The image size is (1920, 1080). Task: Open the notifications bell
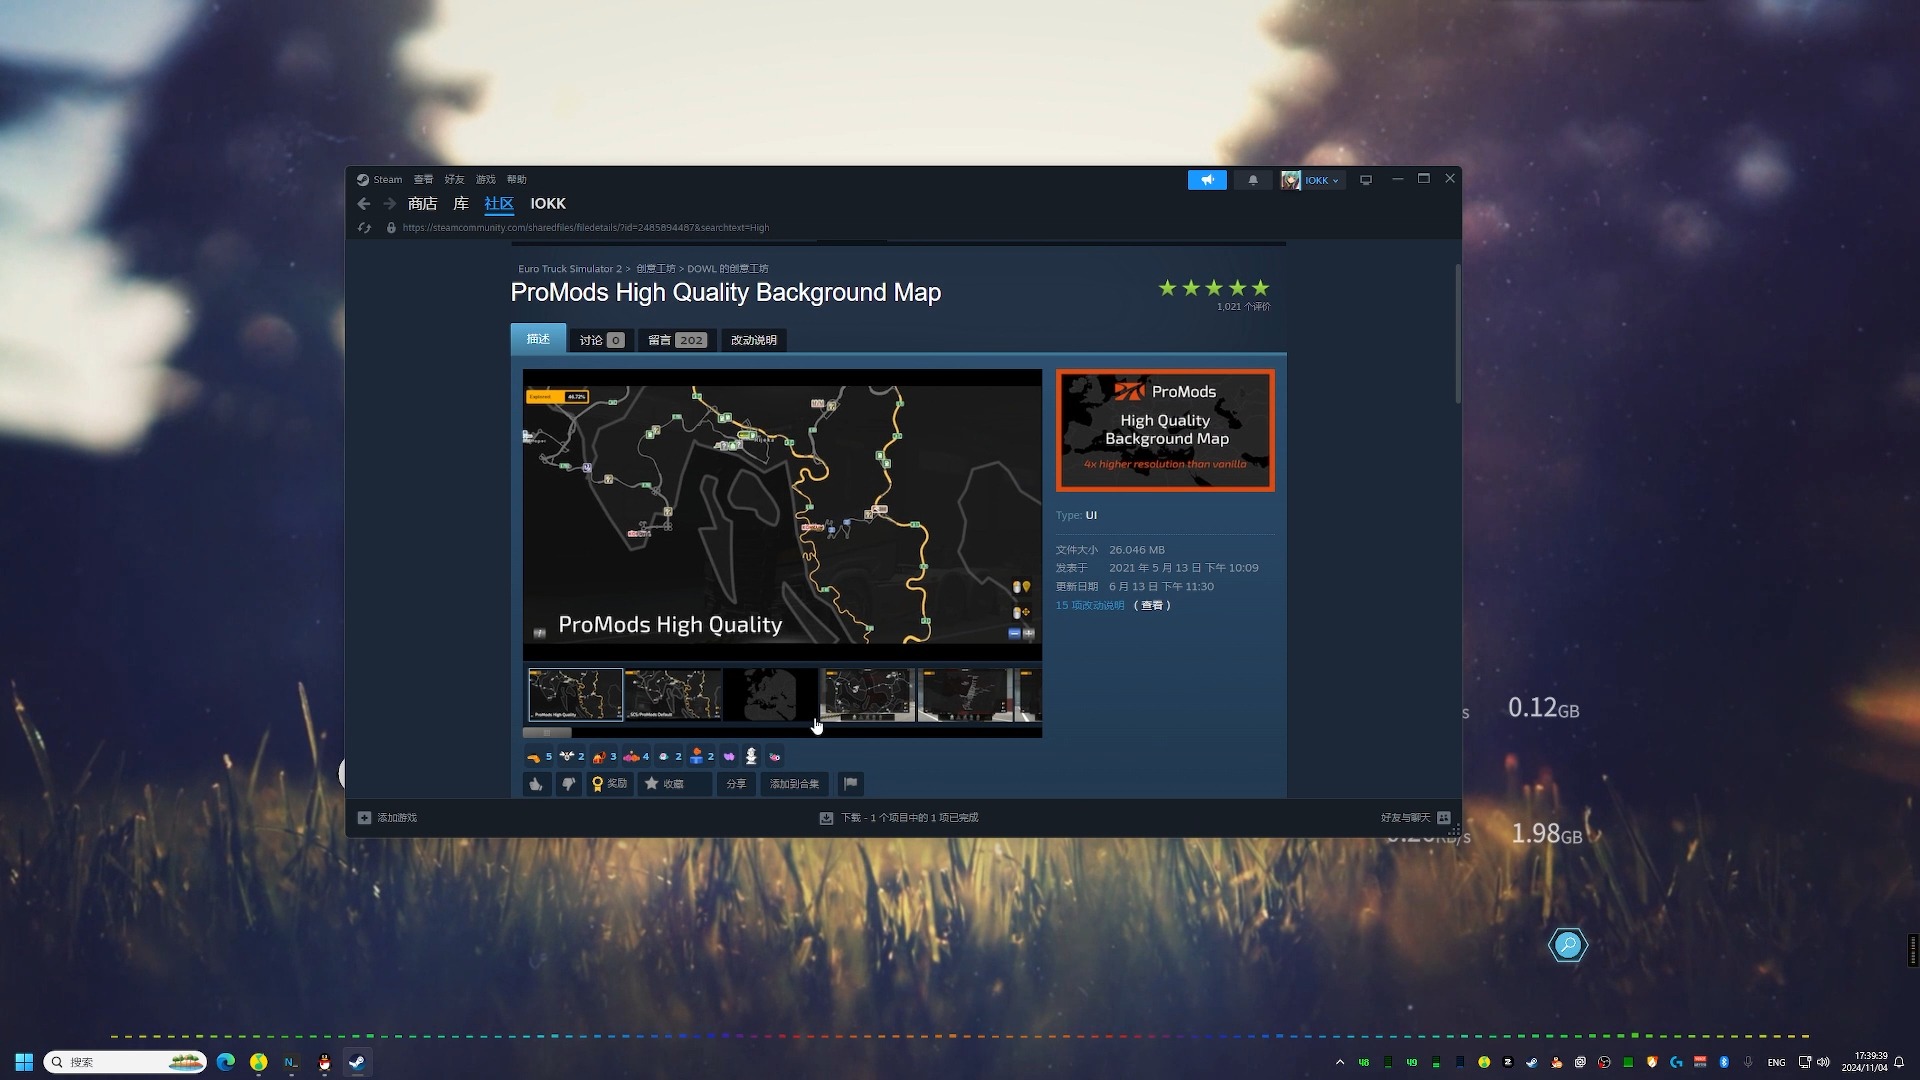(x=1253, y=180)
